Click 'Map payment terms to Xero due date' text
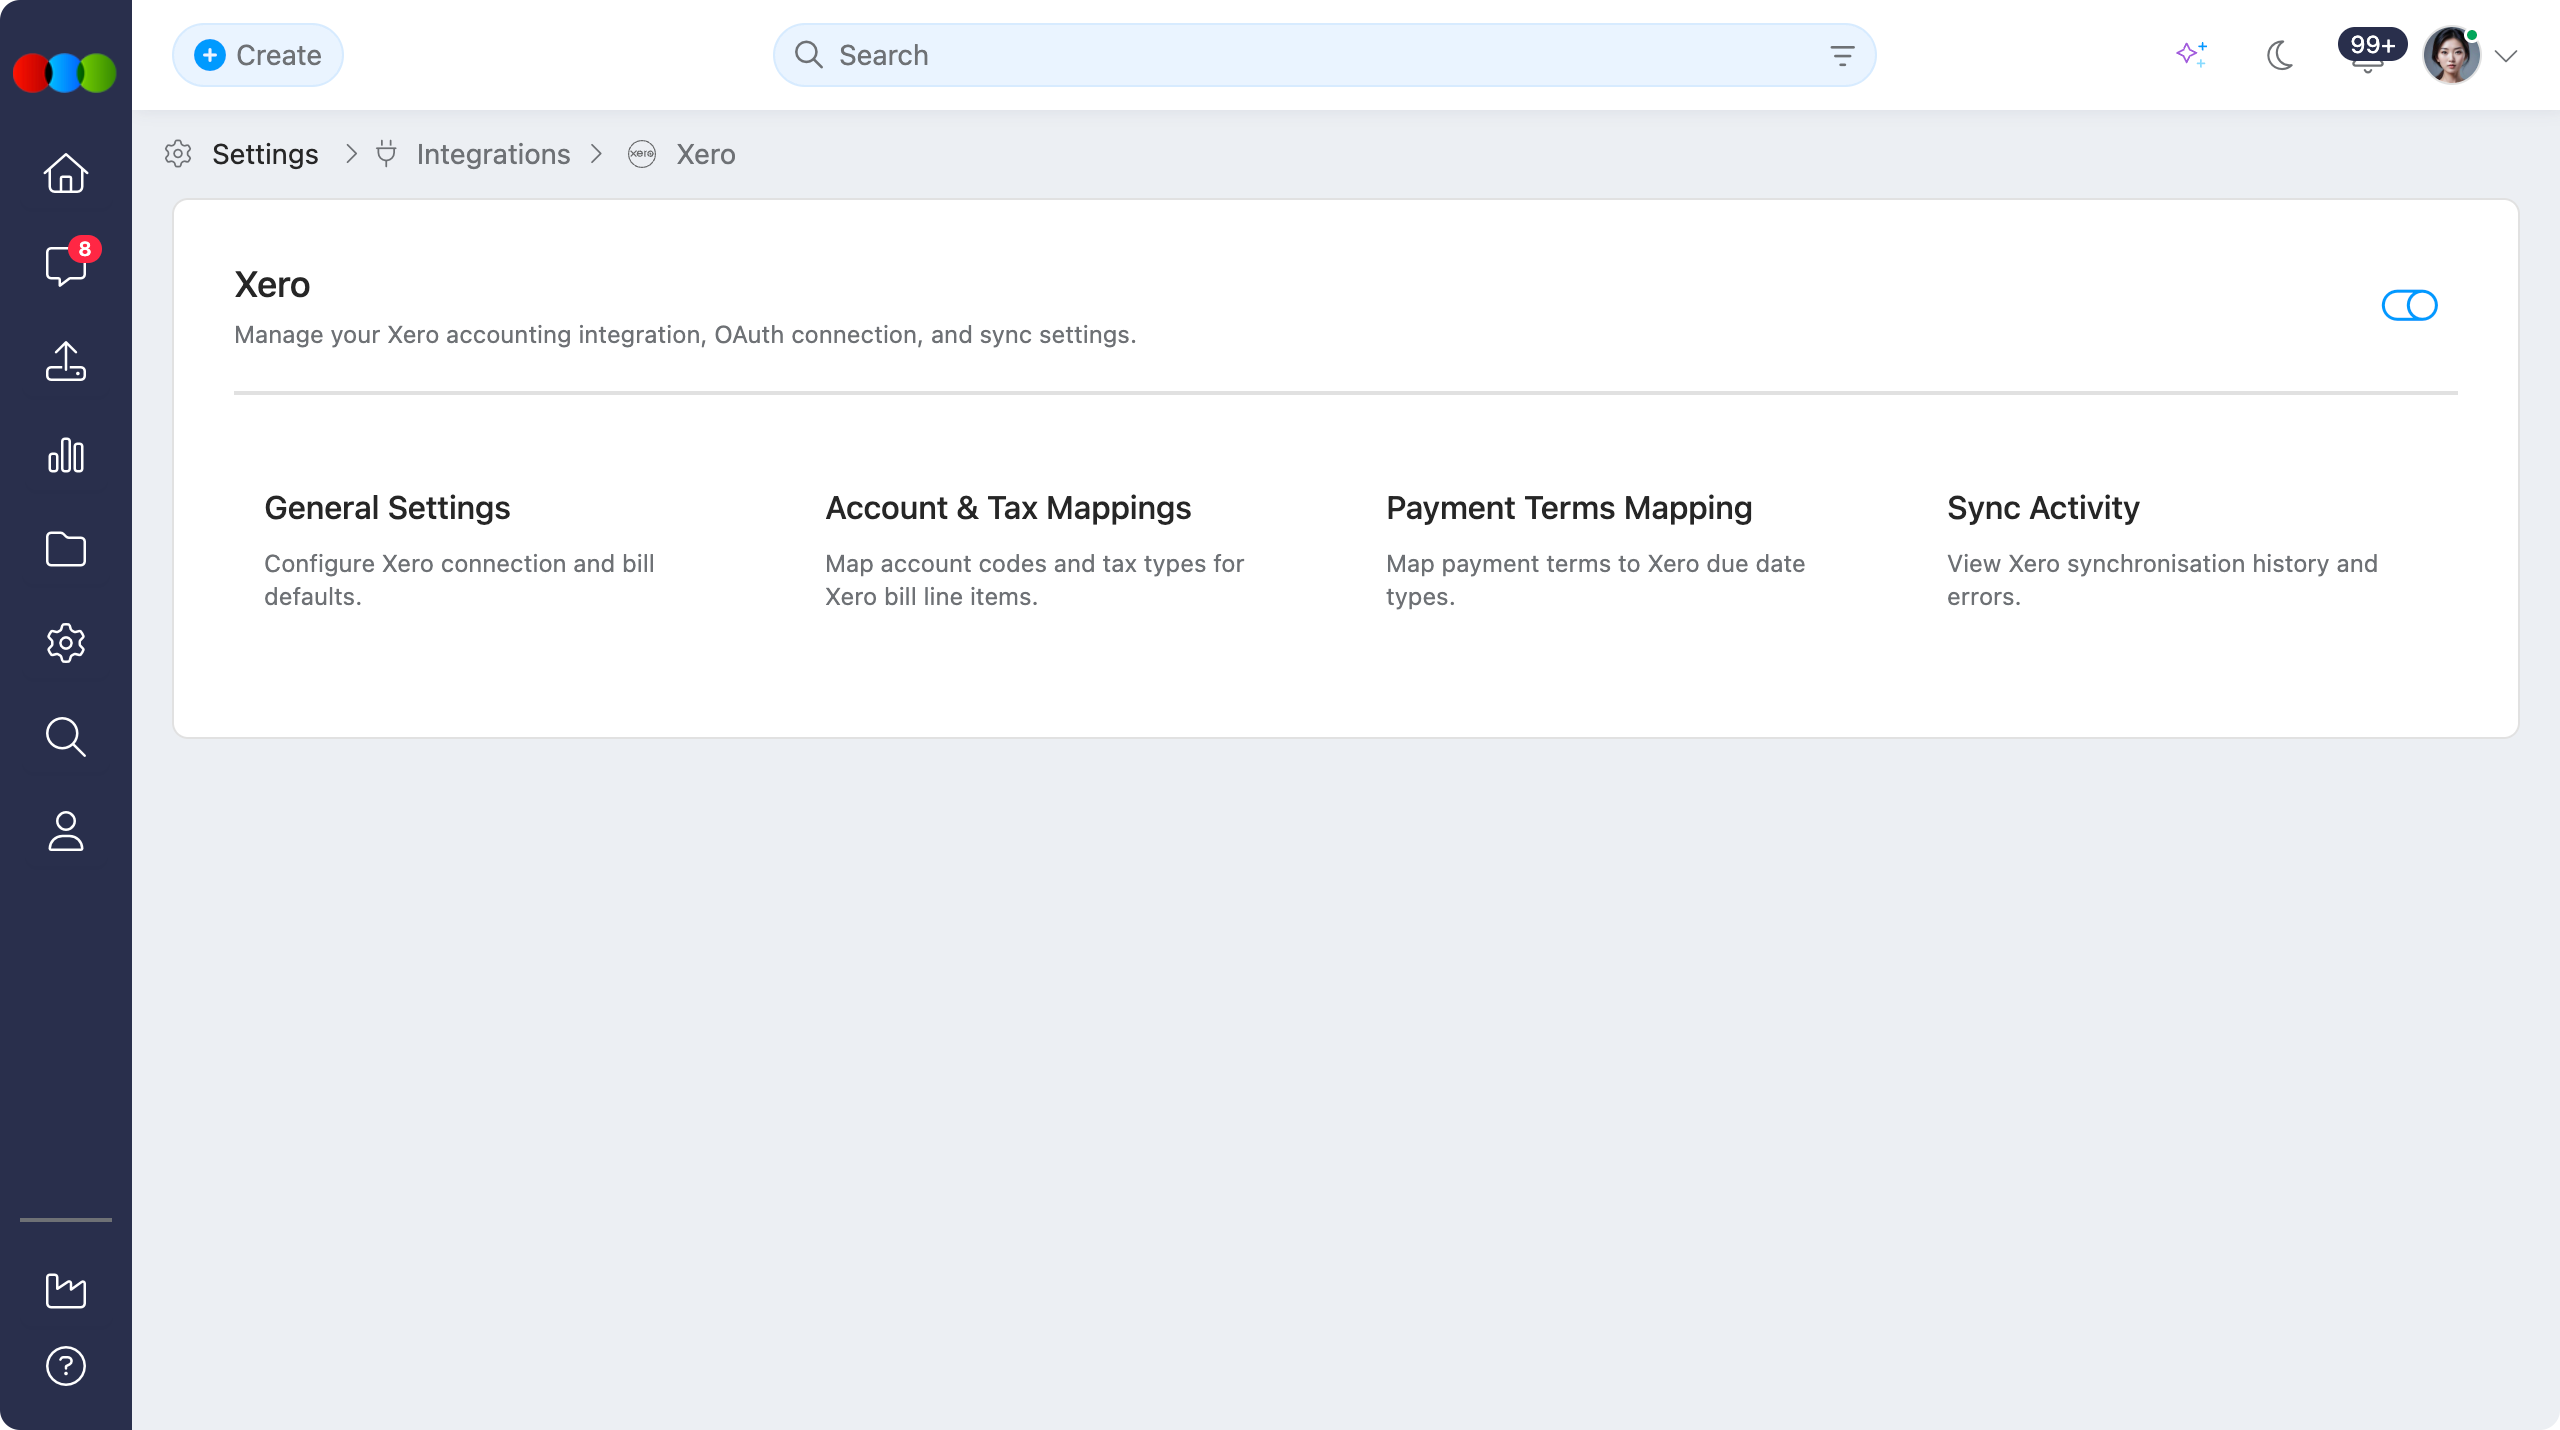This screenshot has width=2560, height=1430. tap(1595, 580)
